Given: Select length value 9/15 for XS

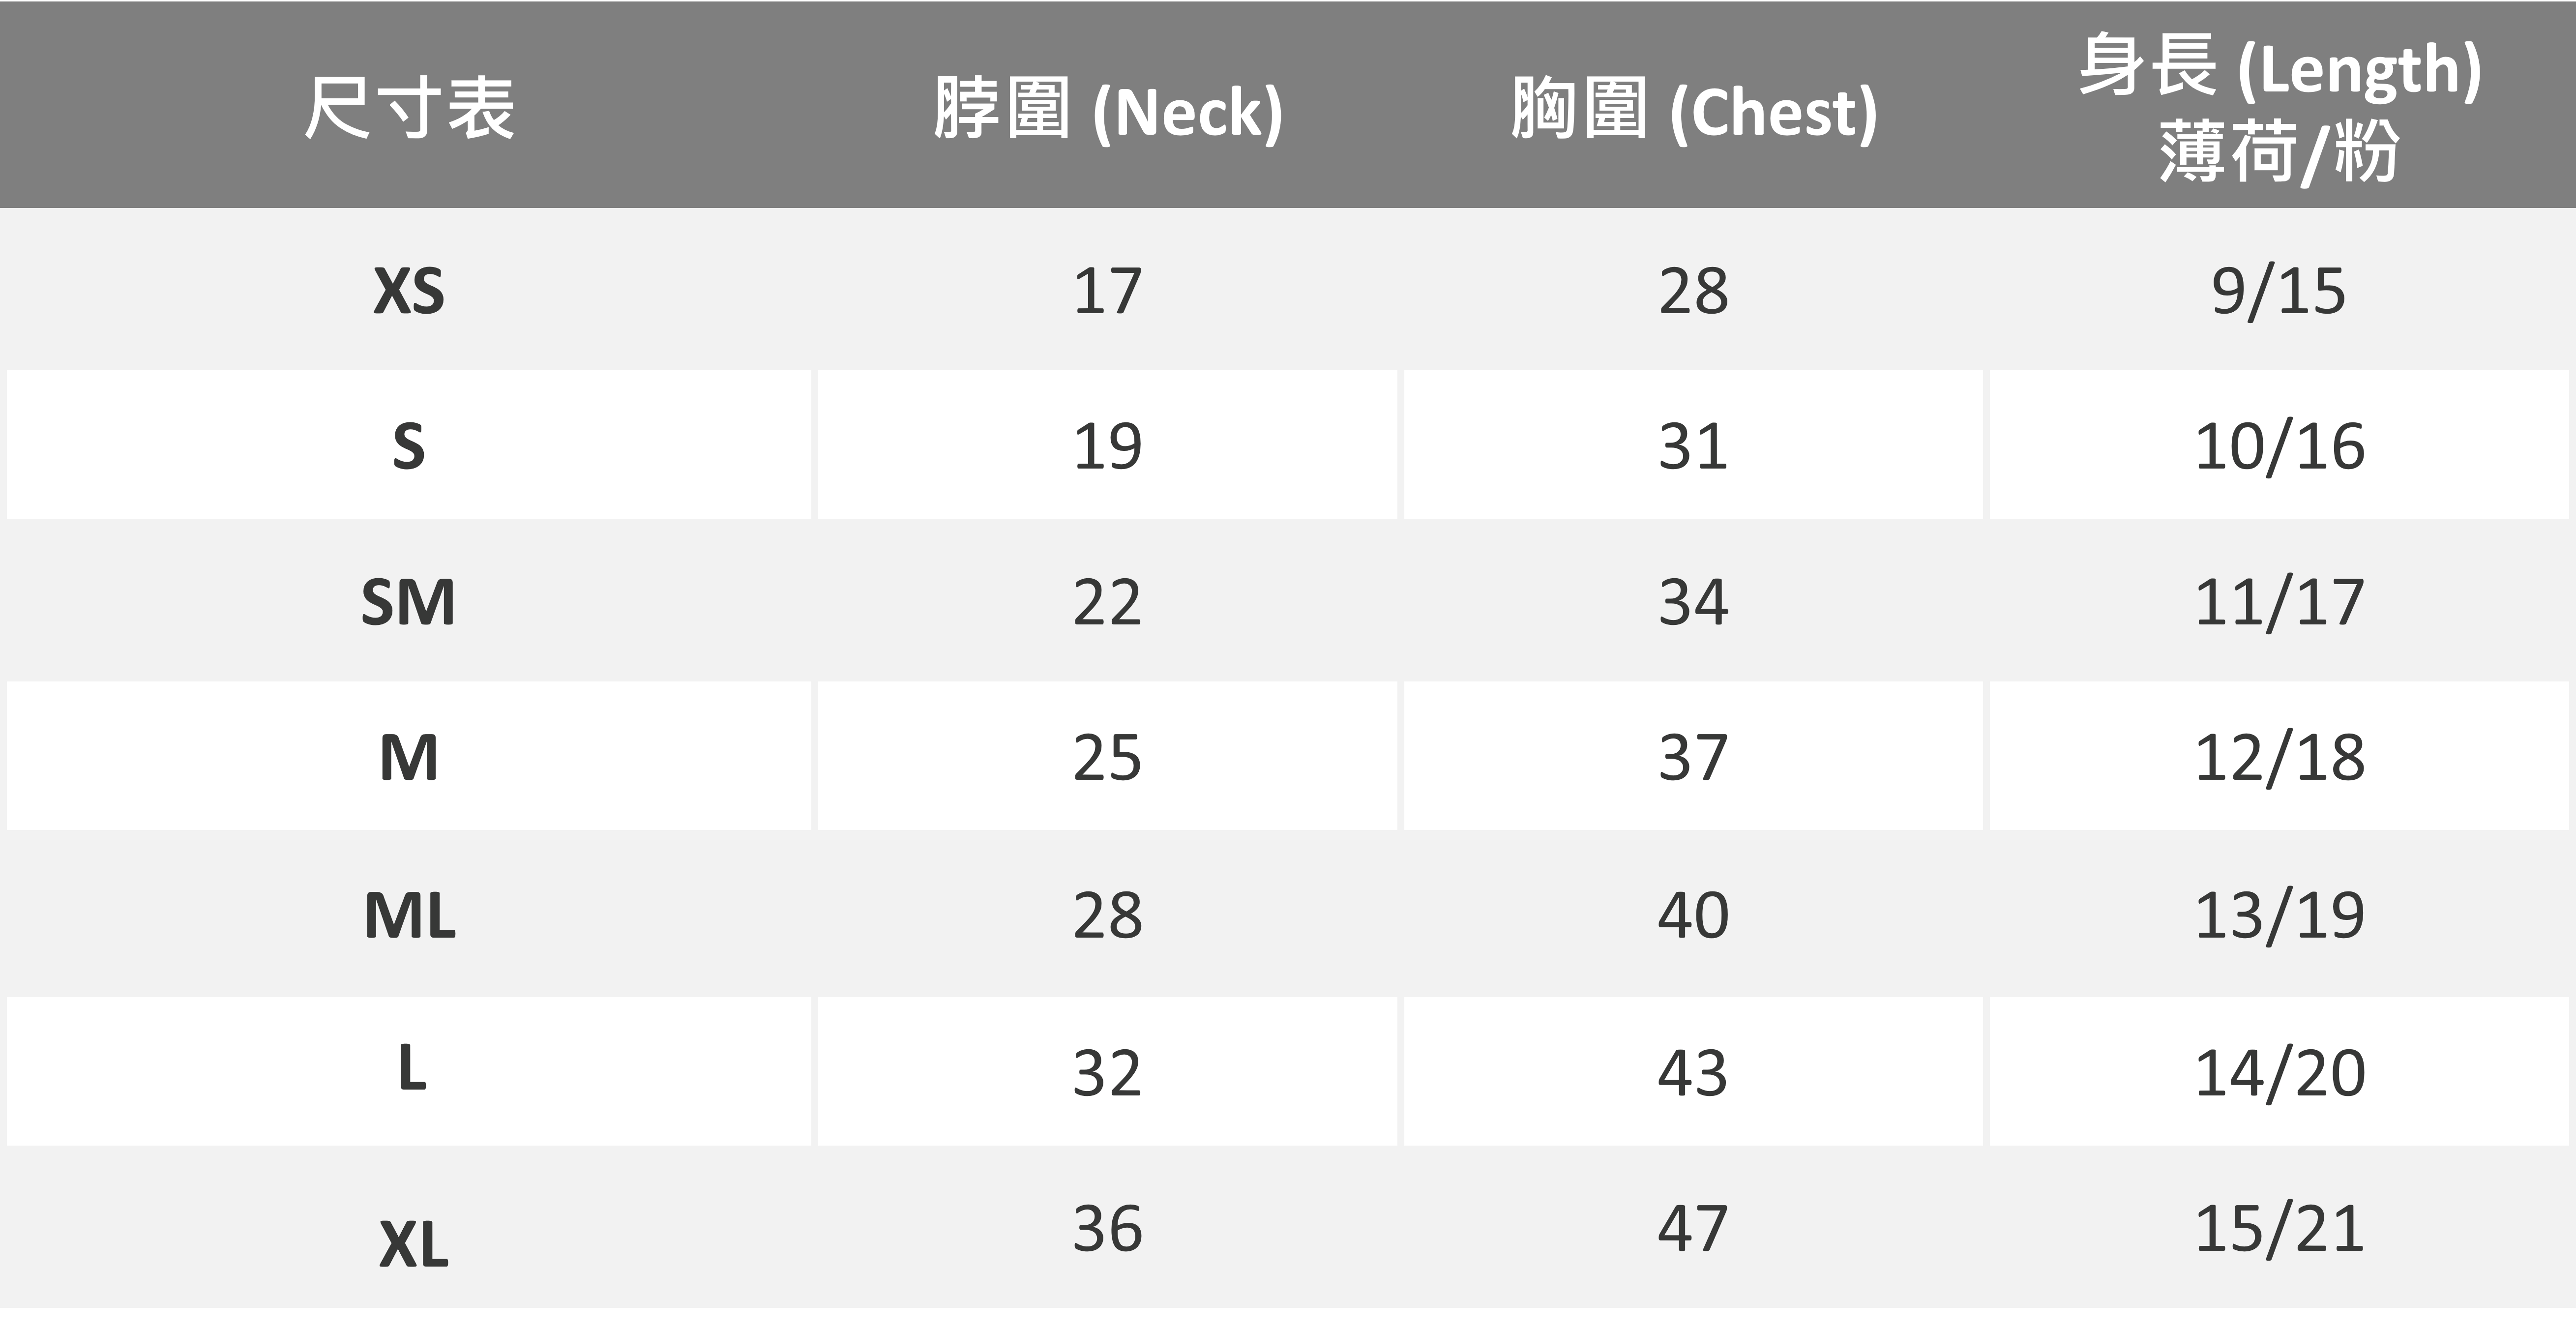Looking at the screenshot, I should click(x=2279, y=292).
